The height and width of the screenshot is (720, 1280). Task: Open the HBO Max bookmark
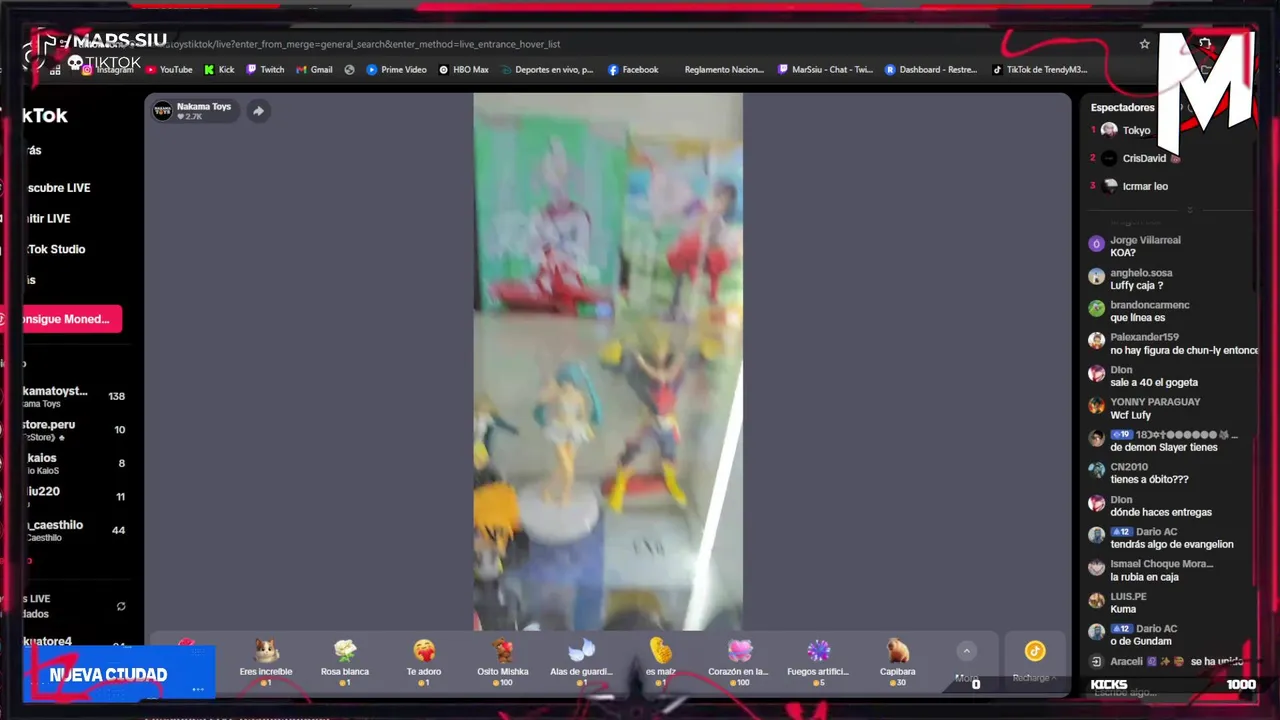(x=464, y=70)
